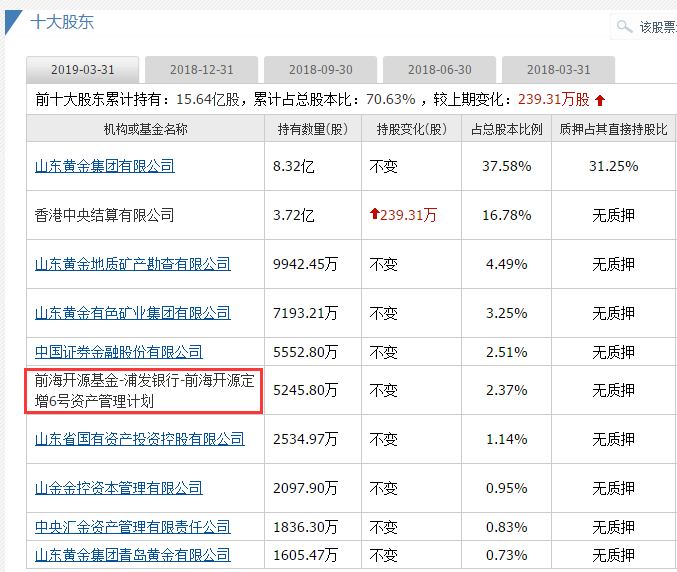This screenshot has height=572, width=677.
Task: Click the 质押占其直接持股比 column header
Action: pyautogui.click(x=613, y=129)
